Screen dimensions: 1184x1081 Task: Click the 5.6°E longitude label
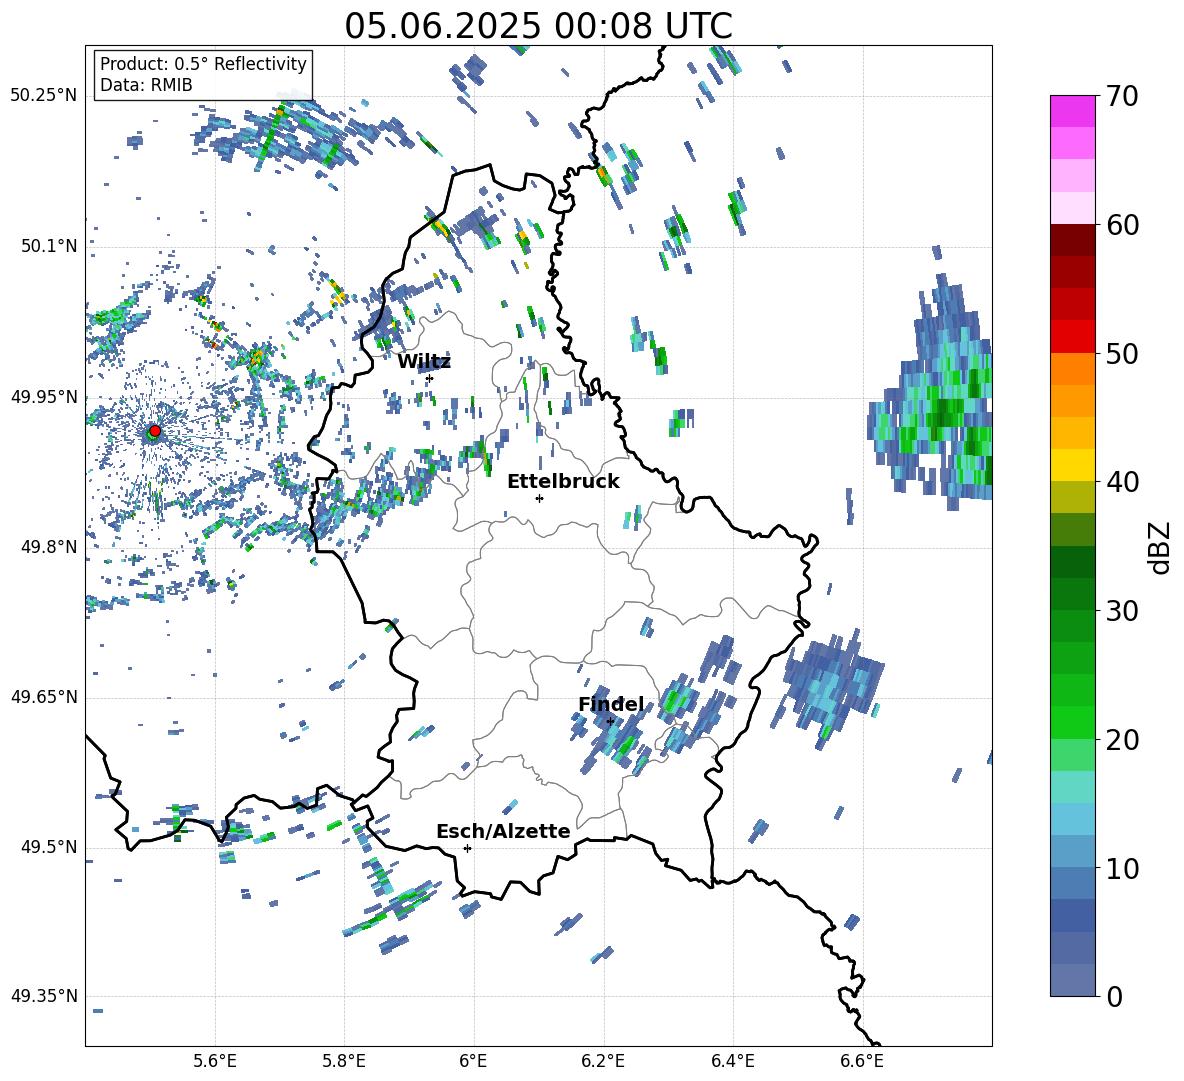pyautogui.click(x=215, y=1061)
